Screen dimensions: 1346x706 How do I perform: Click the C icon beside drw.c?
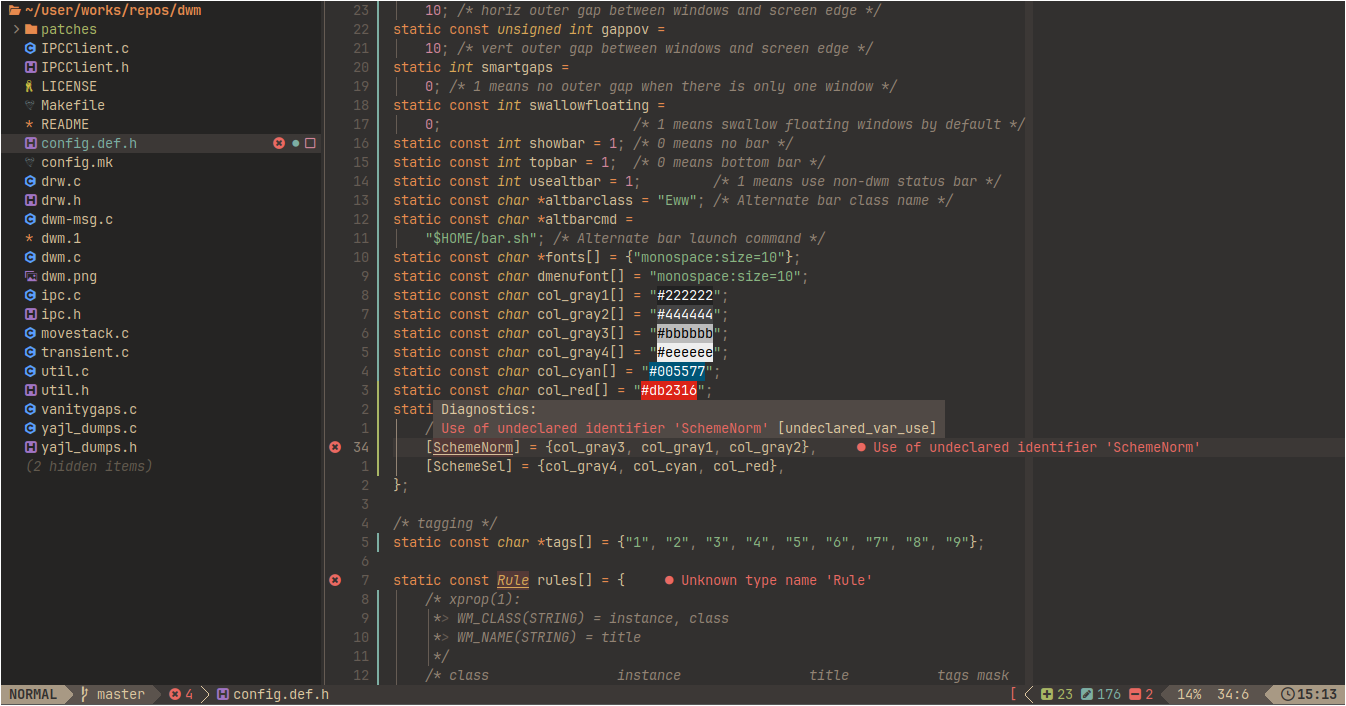click(31, 181)
